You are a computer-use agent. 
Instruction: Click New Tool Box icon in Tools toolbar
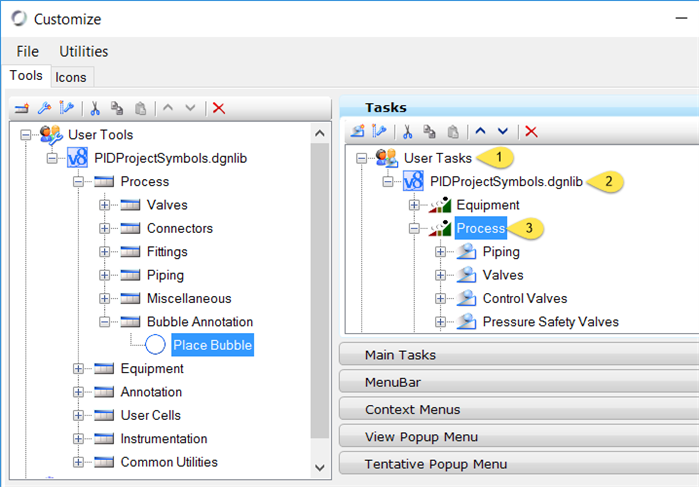click(21, 108)
